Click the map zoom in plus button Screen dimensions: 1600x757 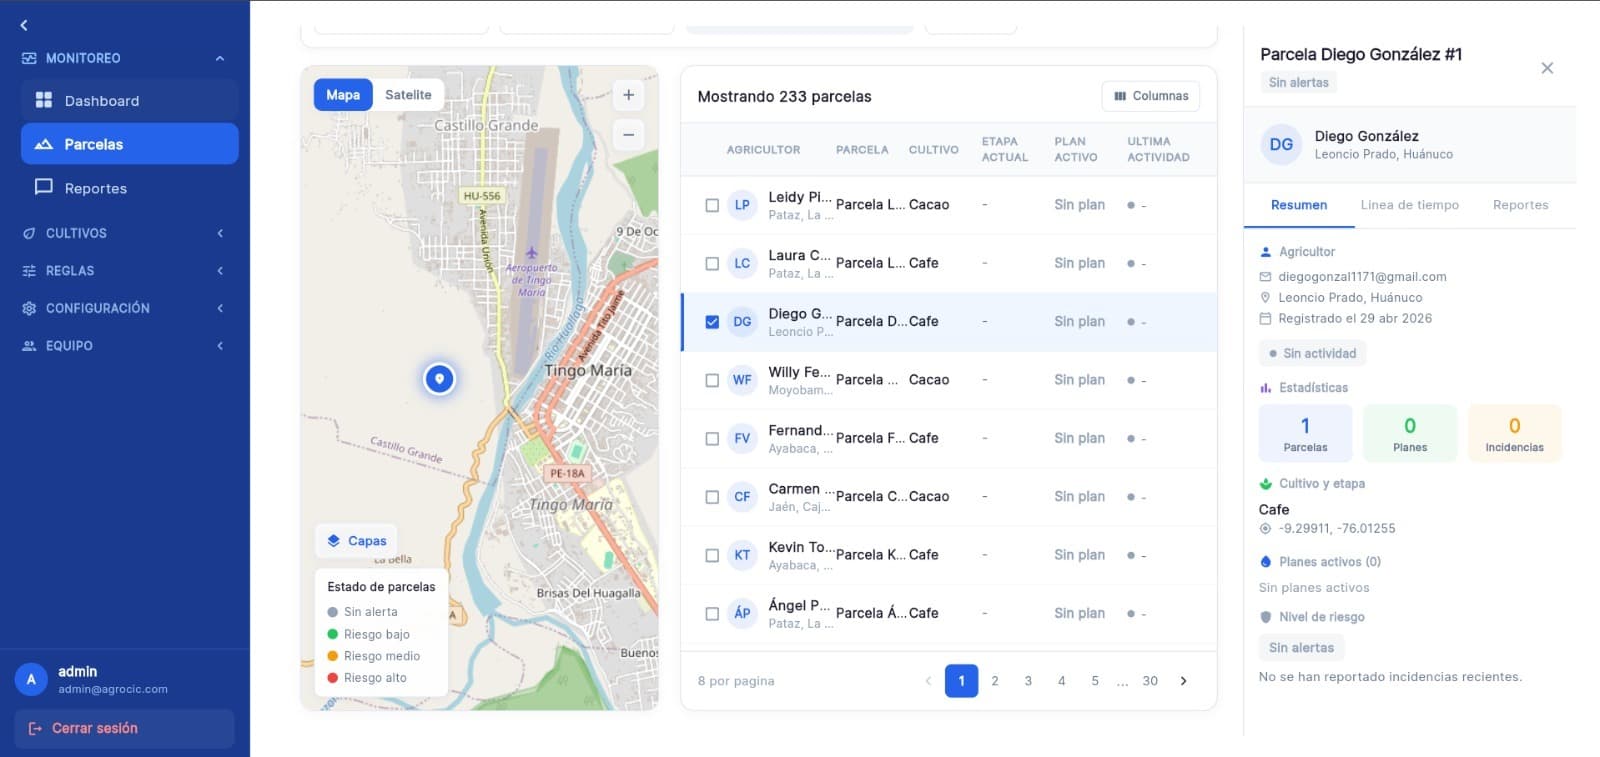click(628, 95)
